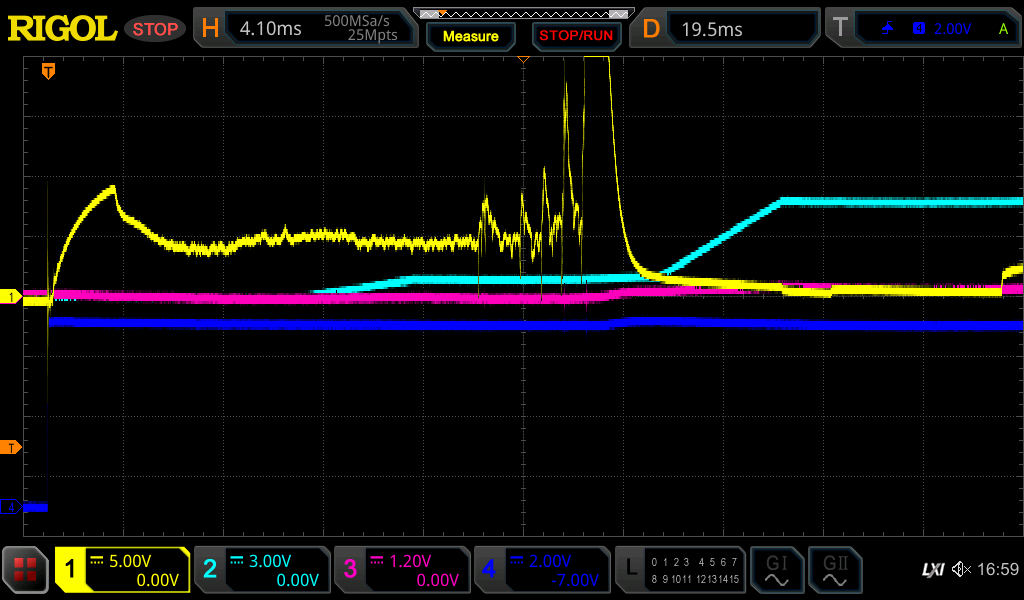Click the RIGOL logo
The height and width of the screenshot is (600, 1024).
[x=62, y=29]
